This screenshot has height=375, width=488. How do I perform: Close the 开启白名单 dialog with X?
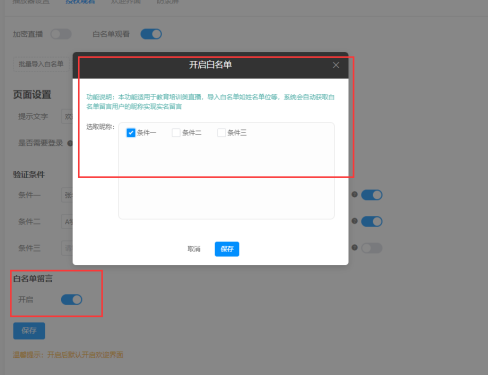336,65
